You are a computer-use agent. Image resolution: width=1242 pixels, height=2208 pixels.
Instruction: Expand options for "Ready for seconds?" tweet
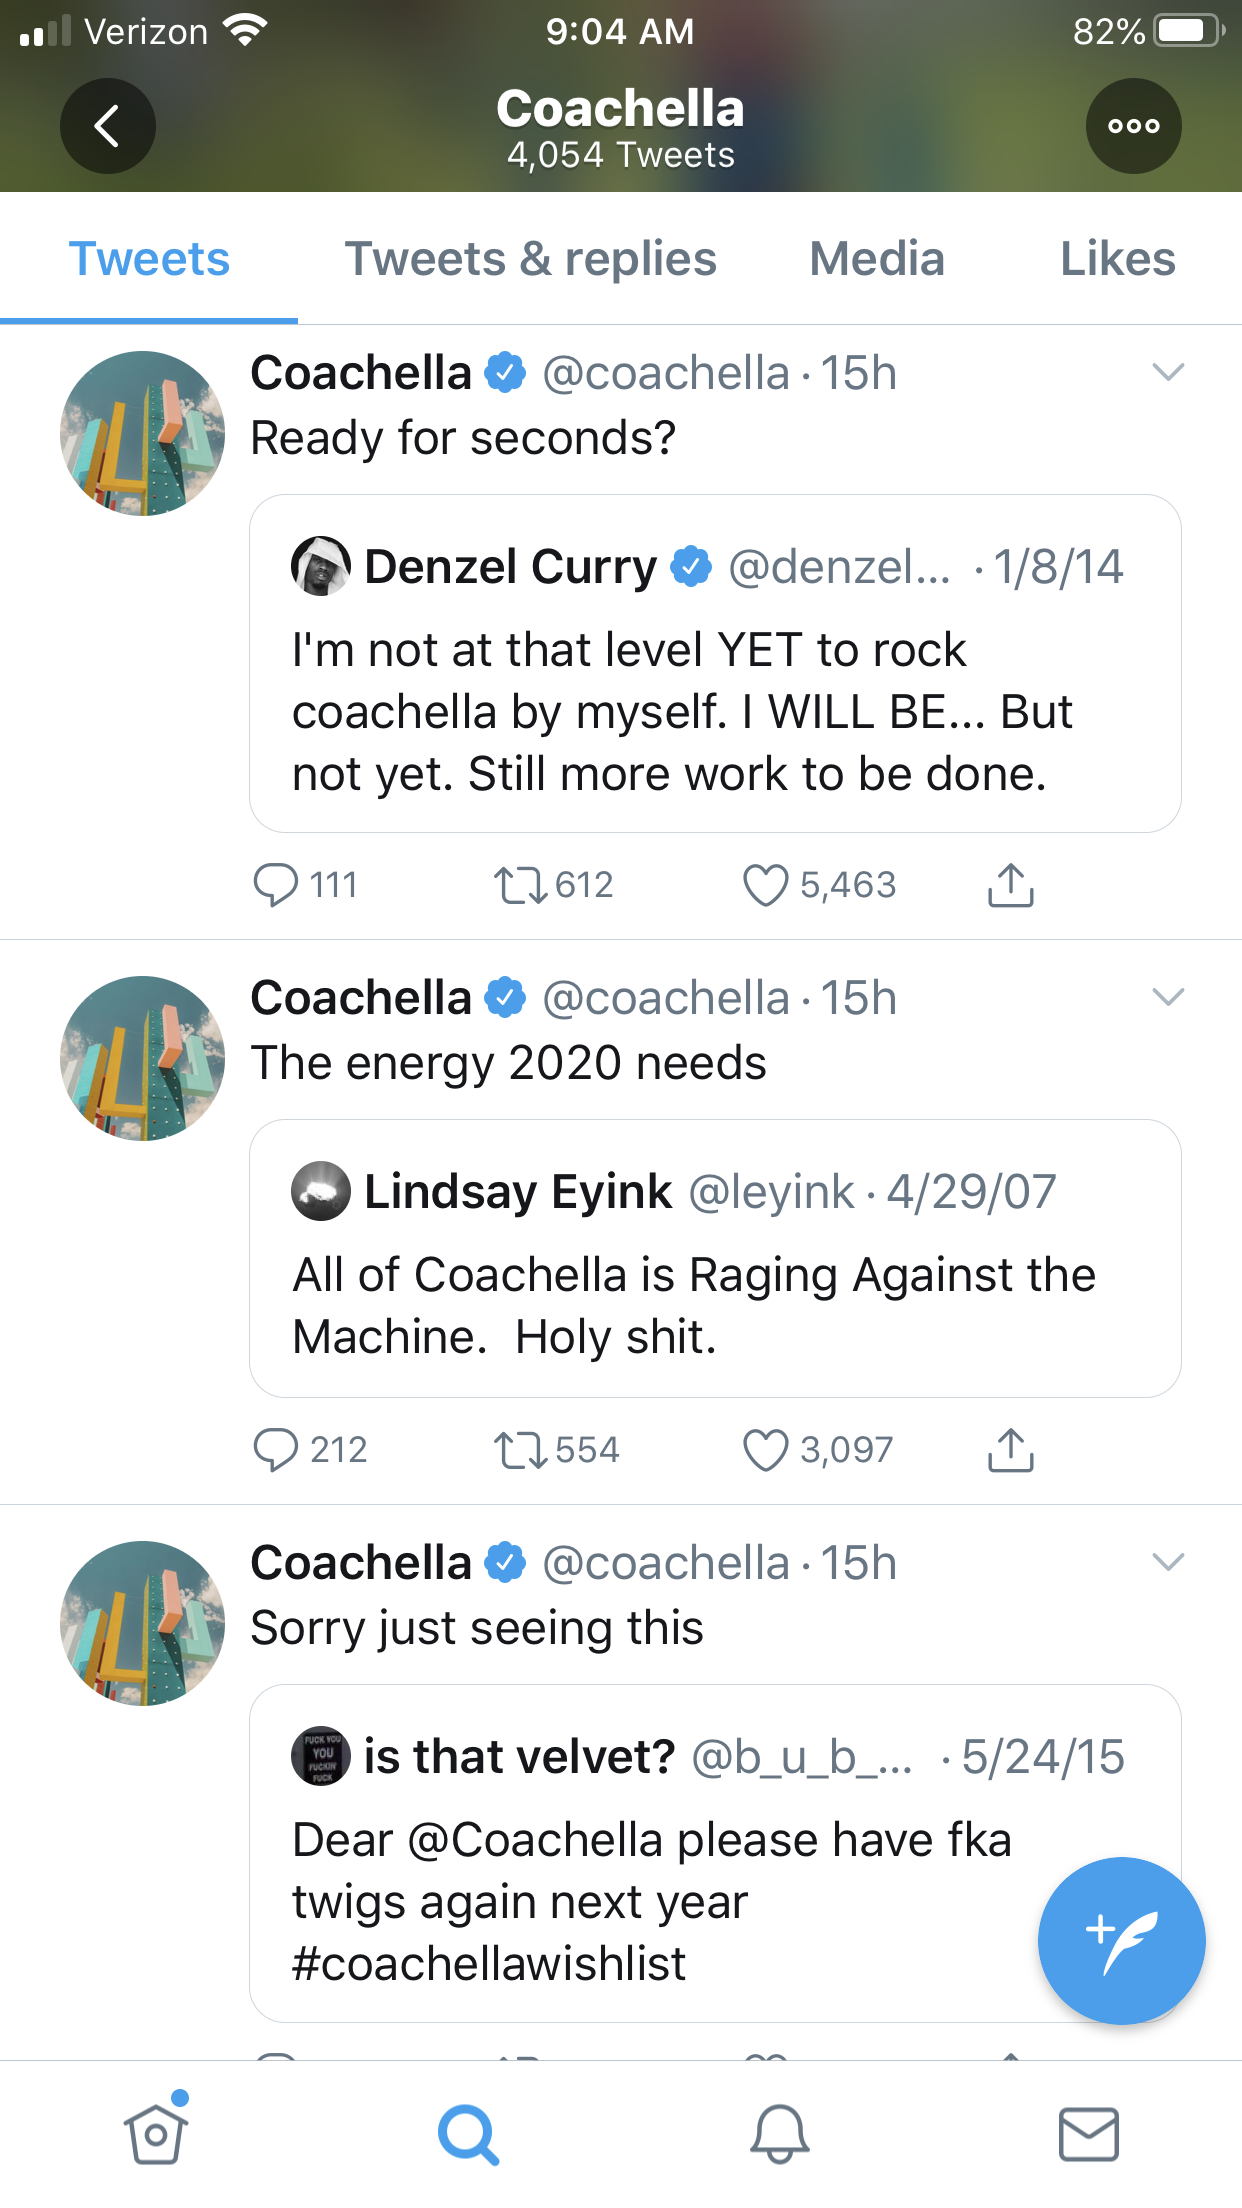point(1168,372)
